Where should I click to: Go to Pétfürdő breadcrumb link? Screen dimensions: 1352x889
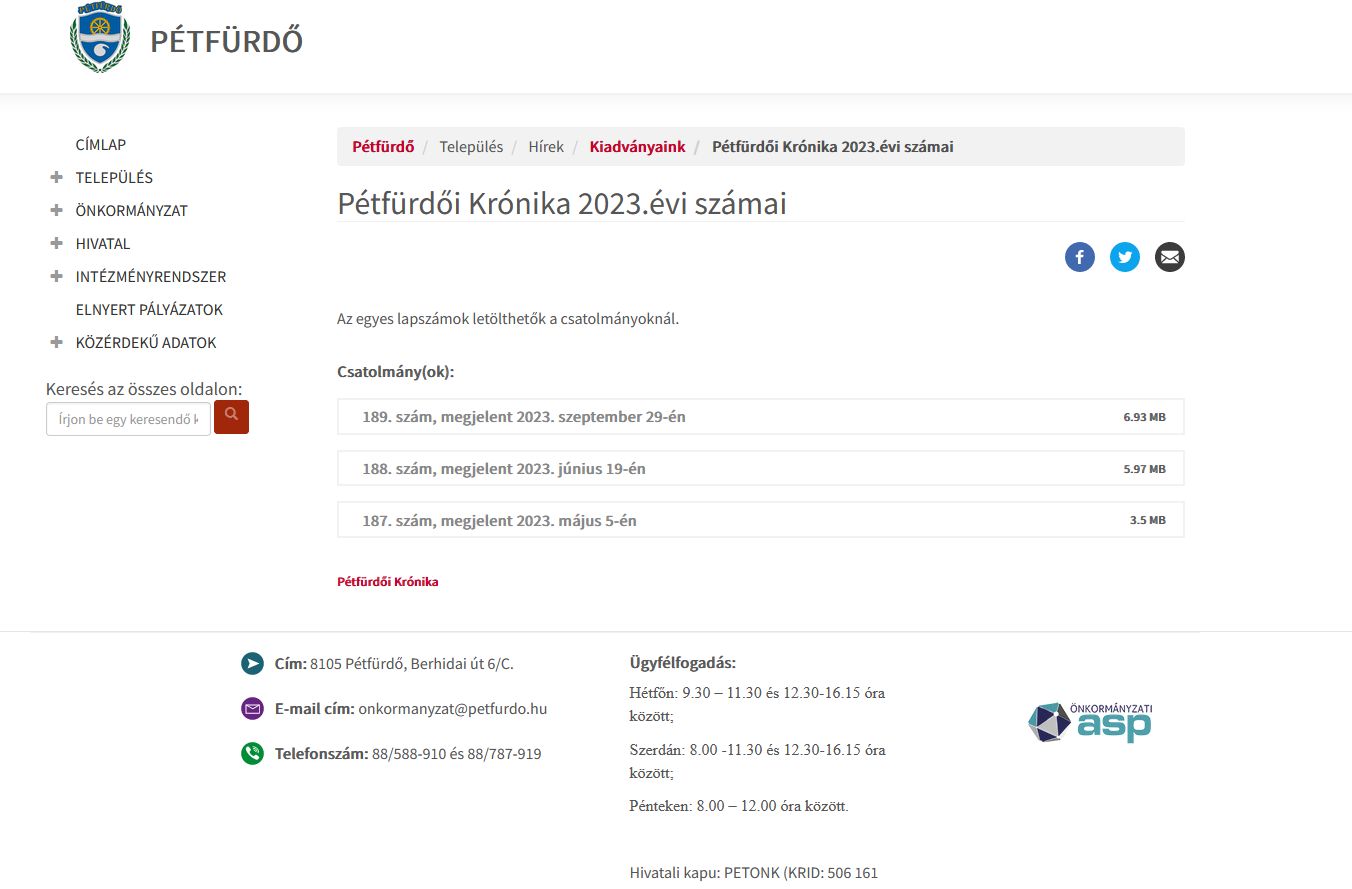coord(383,147)
